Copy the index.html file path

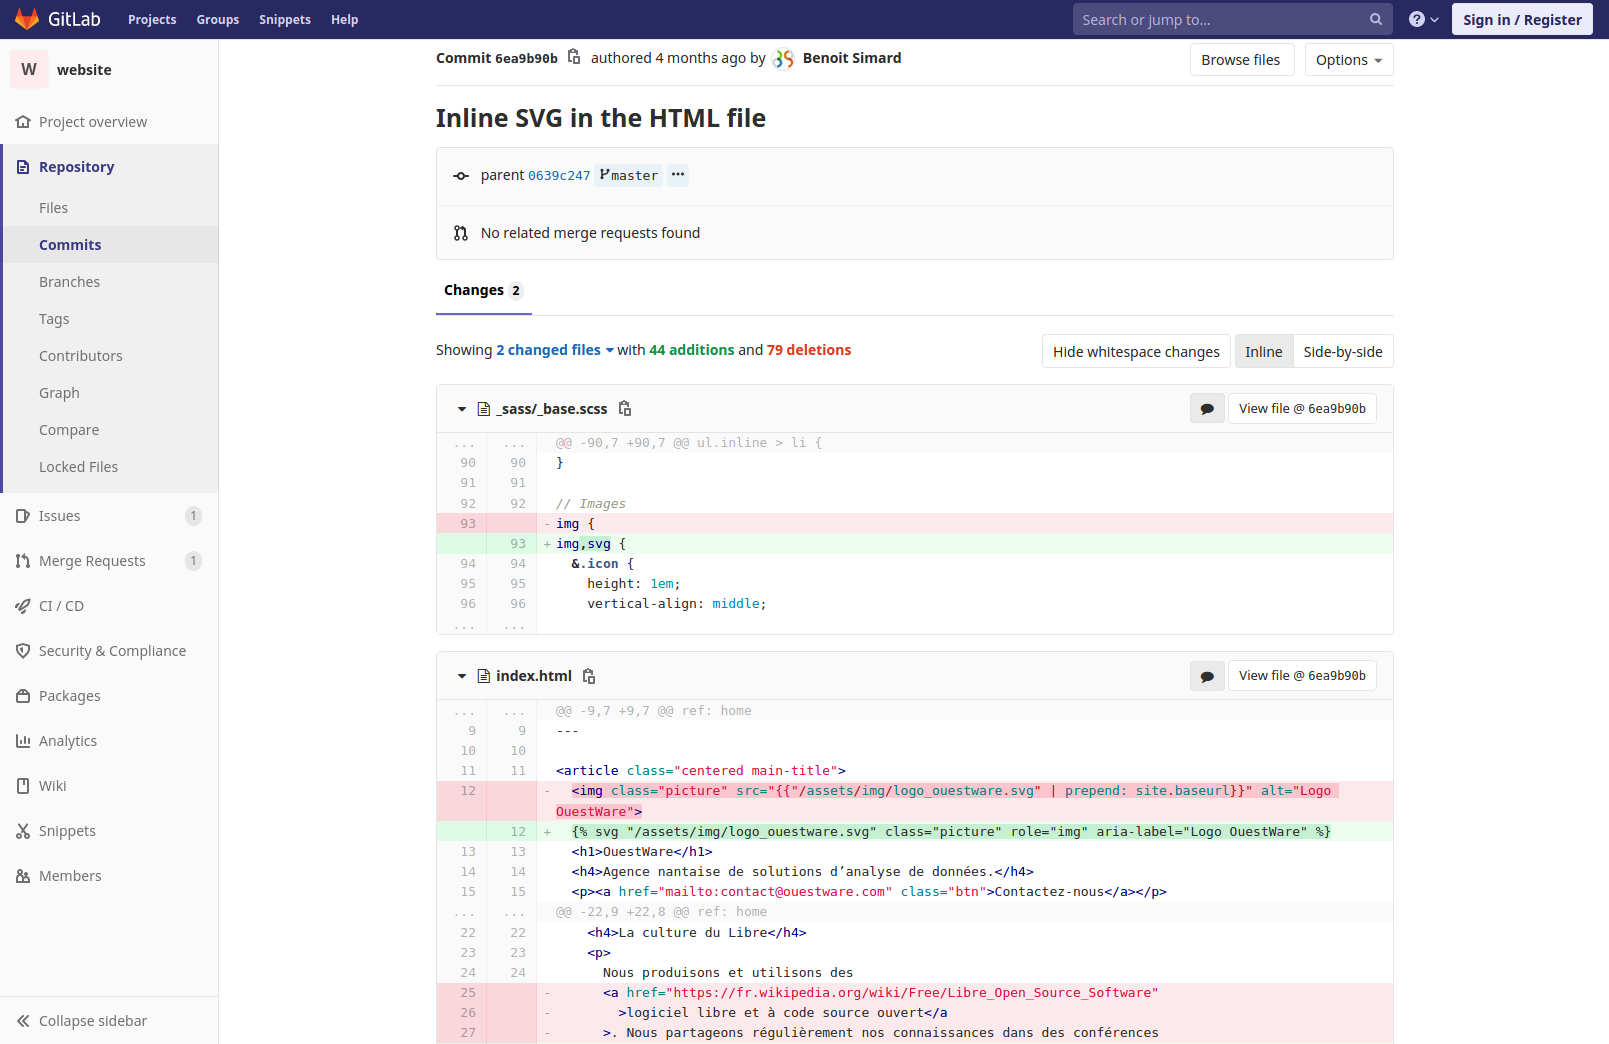pos(589,676)
